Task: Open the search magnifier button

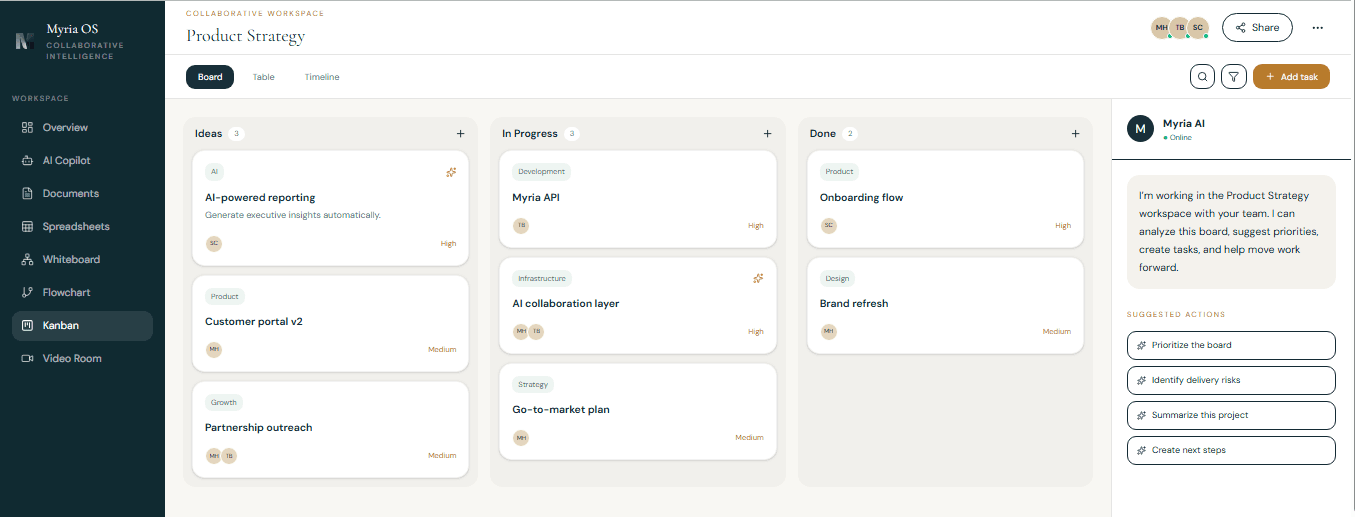Action: 1202,77
